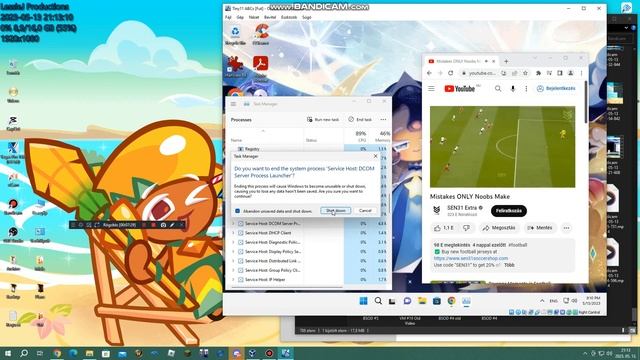Image resolution: width=640 pixels, height=360 pixels.
Task: Open the fifth VirtualBox menu bar item
Action: point(289,18)
